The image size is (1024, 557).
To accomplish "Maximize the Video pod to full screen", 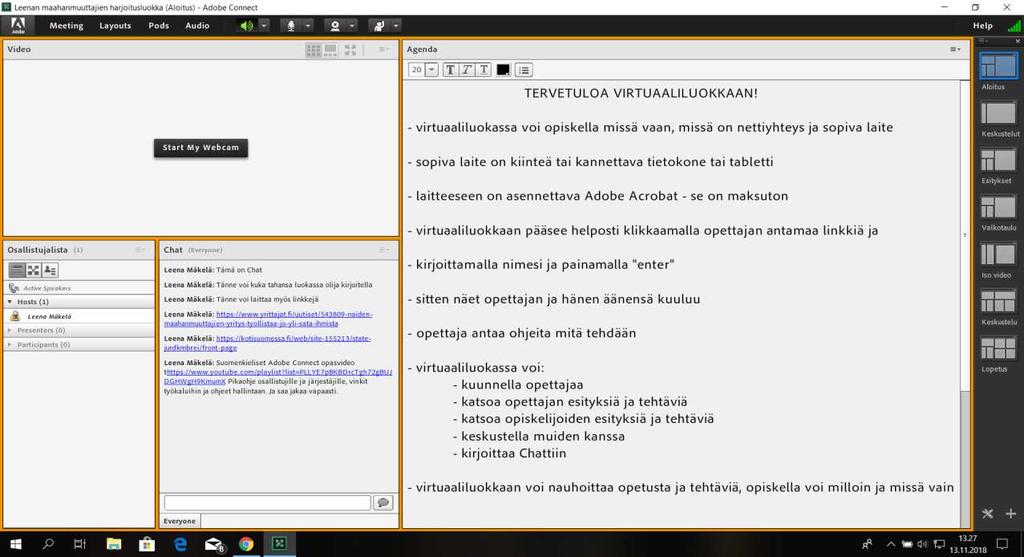I will point(351,50).
